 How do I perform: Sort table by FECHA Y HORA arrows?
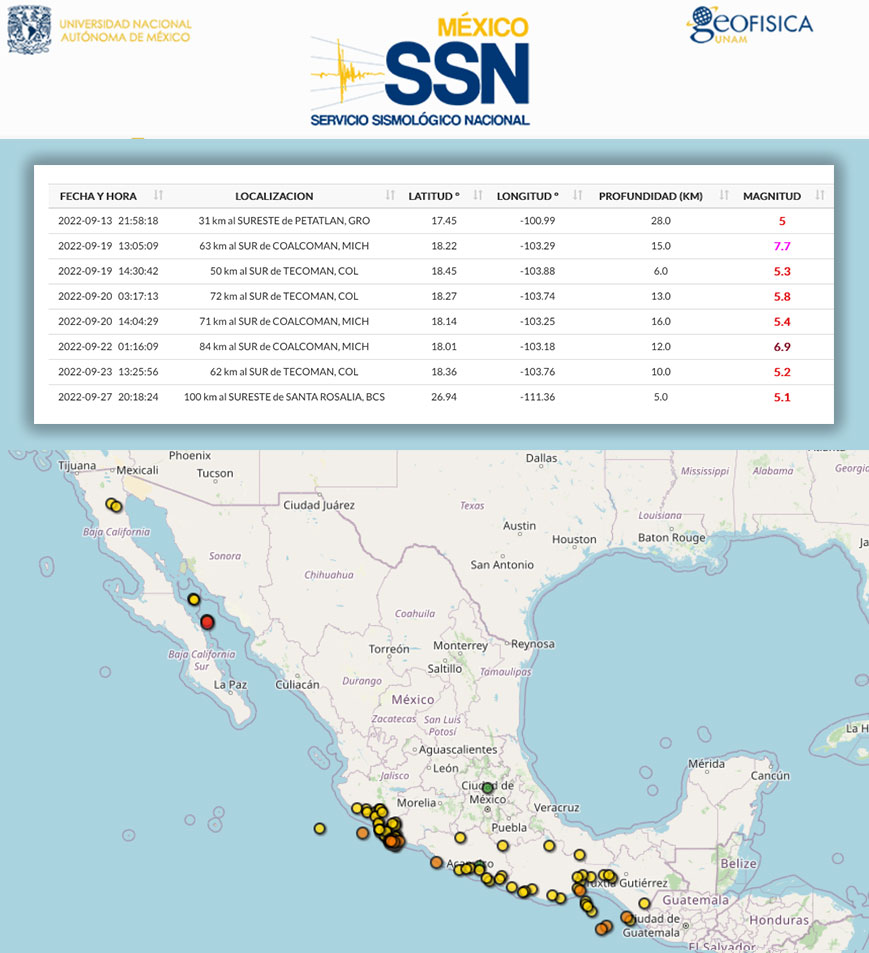[x=158, y=195]
